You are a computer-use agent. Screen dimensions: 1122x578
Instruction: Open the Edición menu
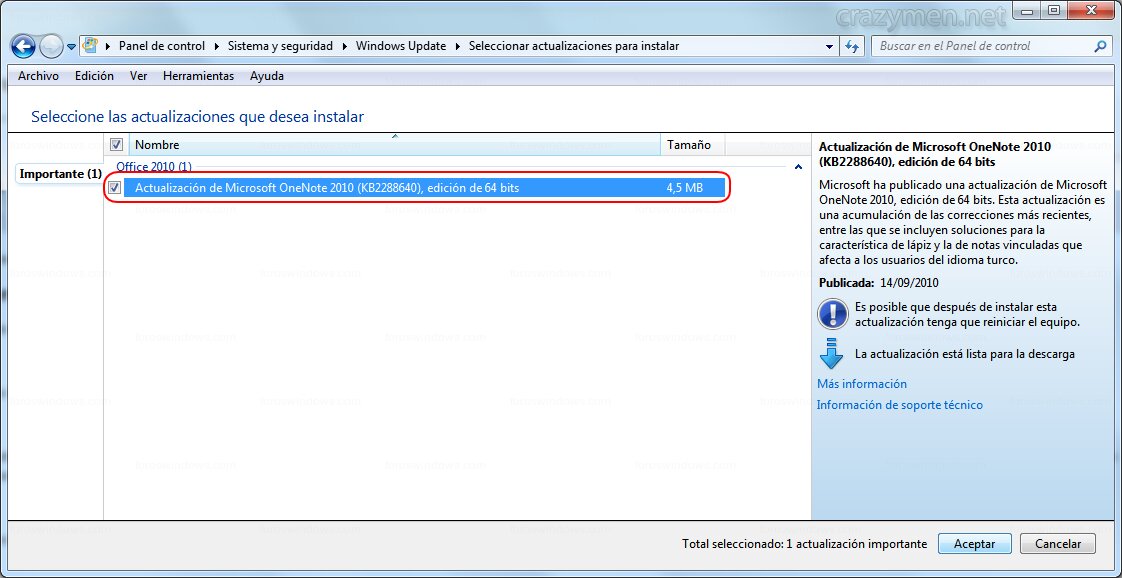[94, 76]
